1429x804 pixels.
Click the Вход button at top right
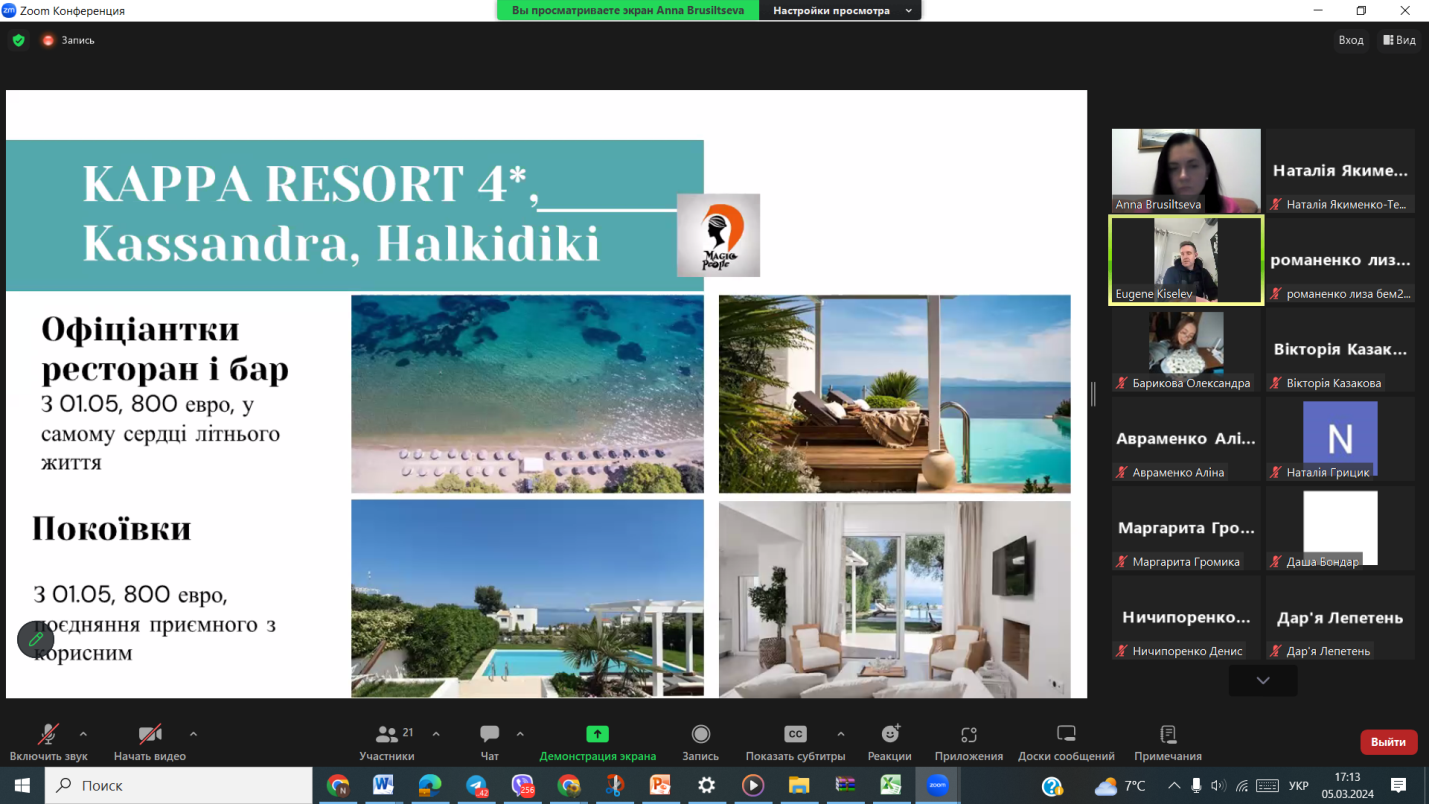tap(1351, 40)
